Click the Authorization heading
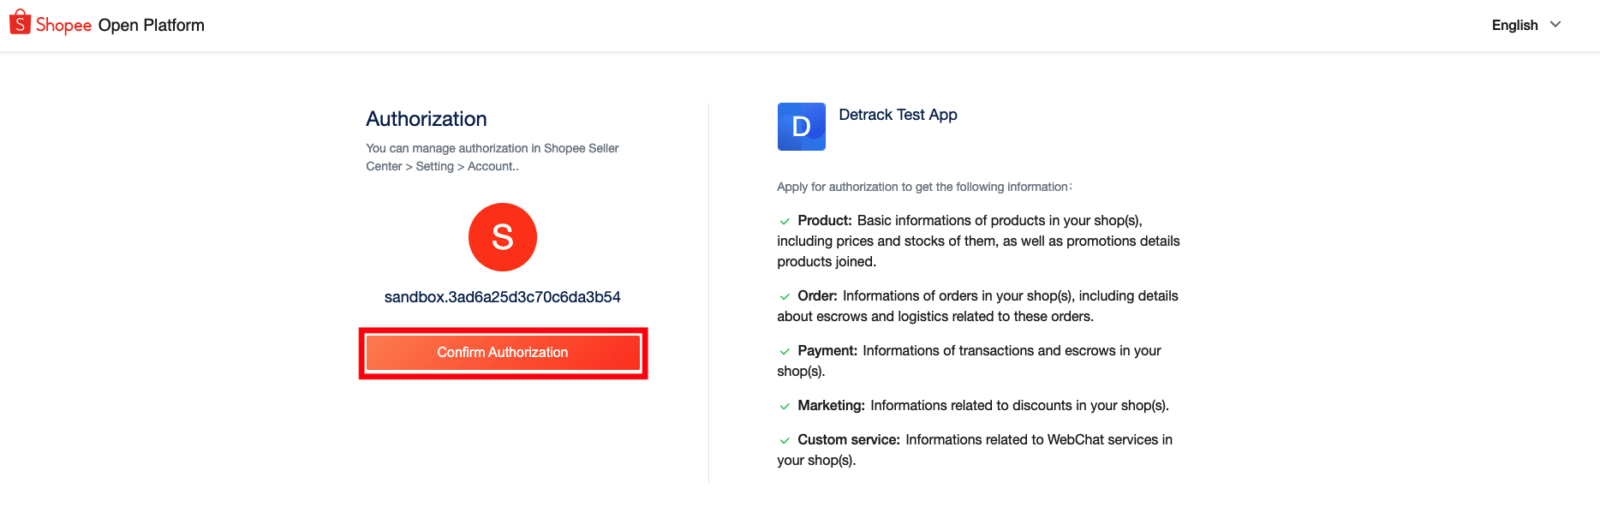Viewport: 1600px width, 512px height. click(426, 119)
